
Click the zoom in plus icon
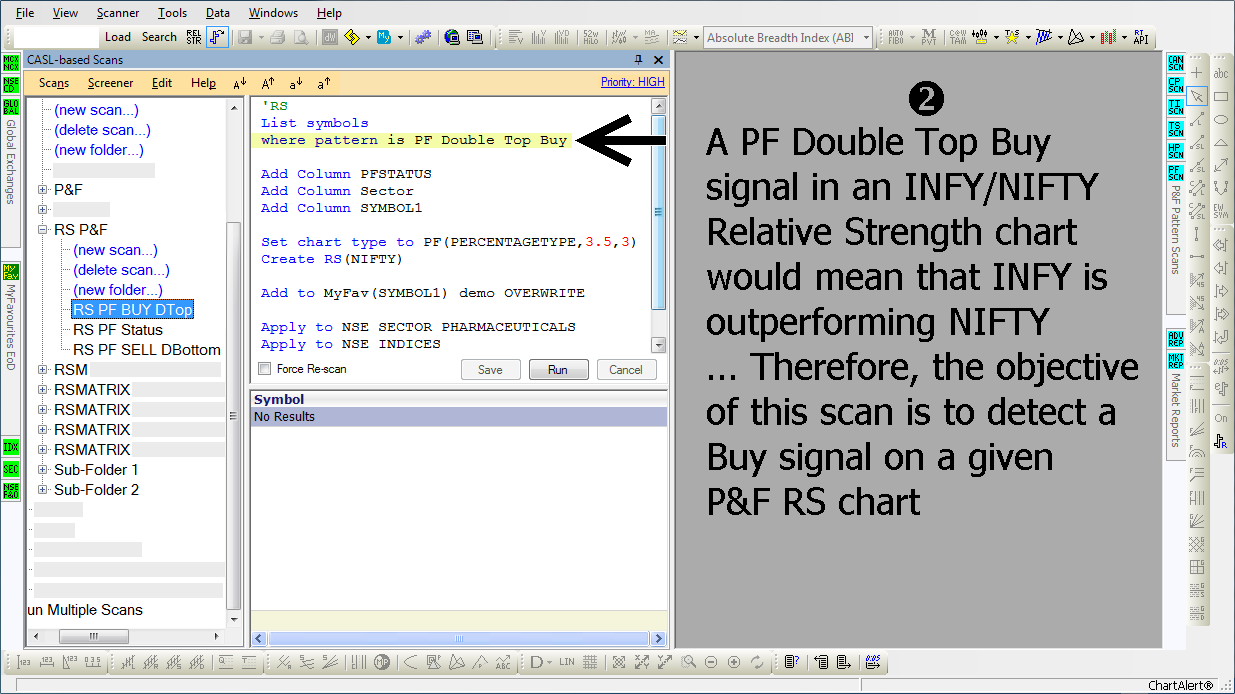734,662
